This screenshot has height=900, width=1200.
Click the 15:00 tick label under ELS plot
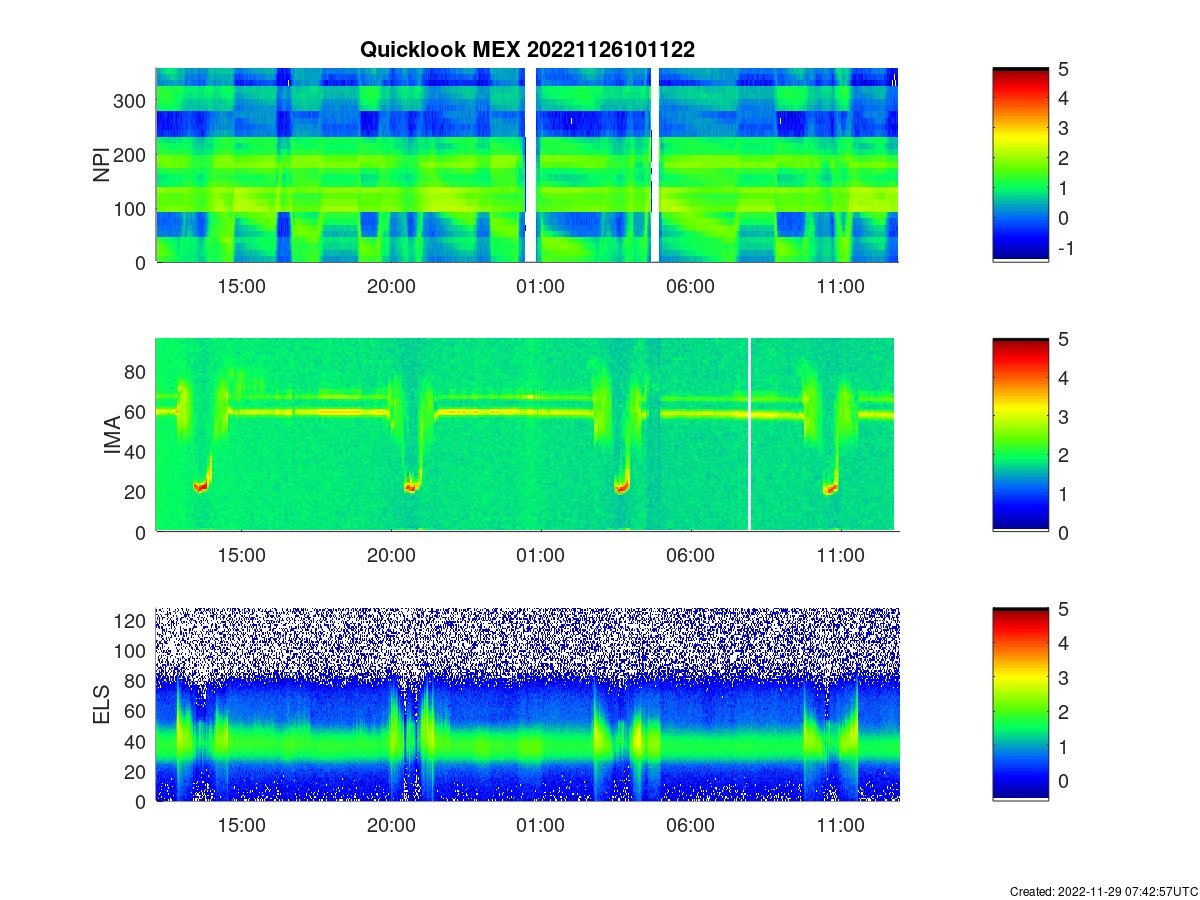(241, 826)
